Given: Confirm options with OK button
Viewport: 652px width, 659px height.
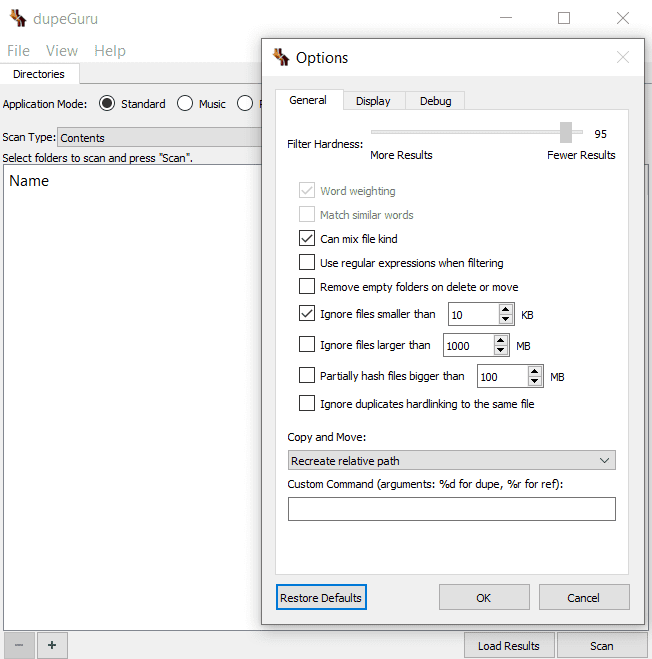Looking at the screenshot, I should point(484,598).
